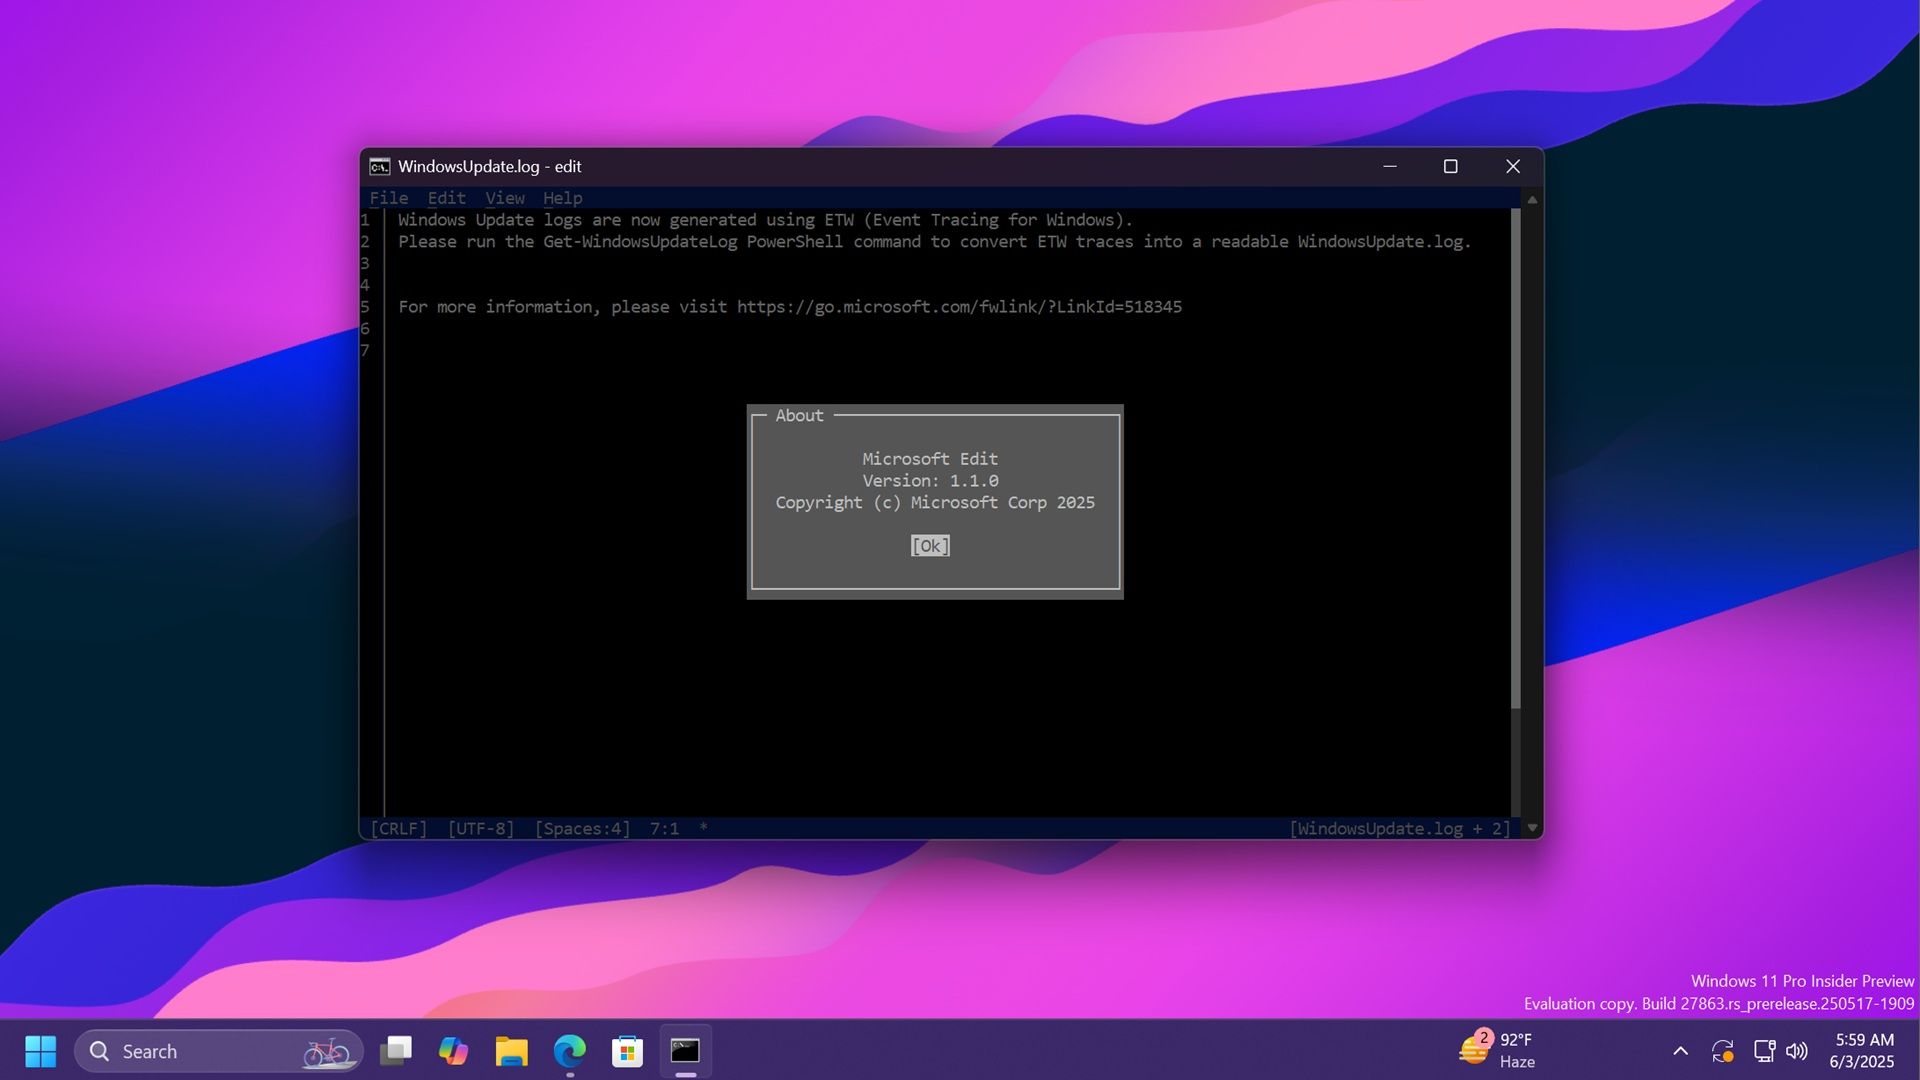1920x1080 pixels.
Task: Open Task View from the taskbar
Action: pos(396,1051)
